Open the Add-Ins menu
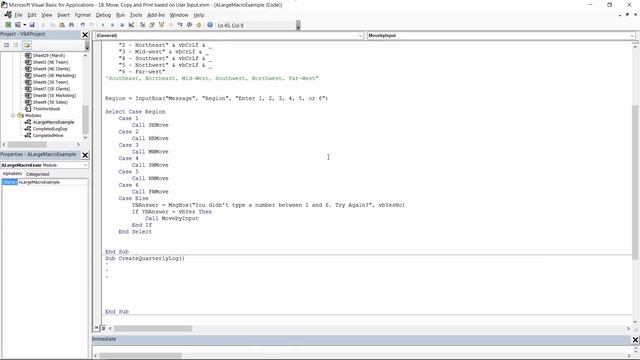This screenshot has width=640, height=360. click(x=156, y=15)
